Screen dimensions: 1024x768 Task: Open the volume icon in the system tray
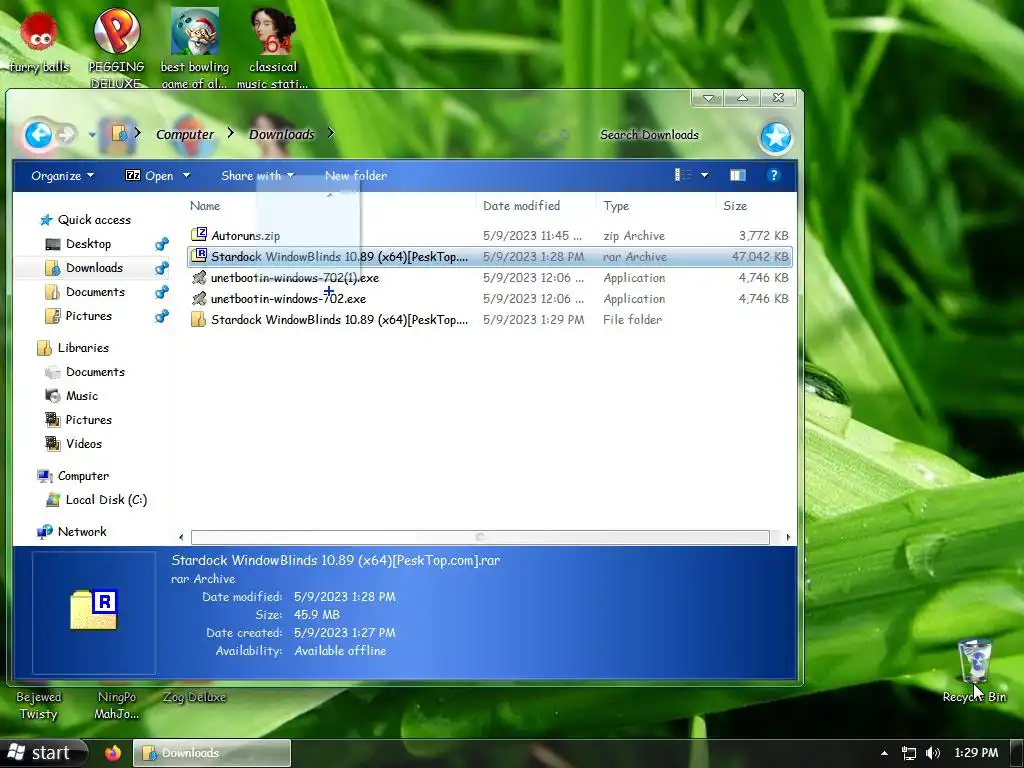point(933,753)
